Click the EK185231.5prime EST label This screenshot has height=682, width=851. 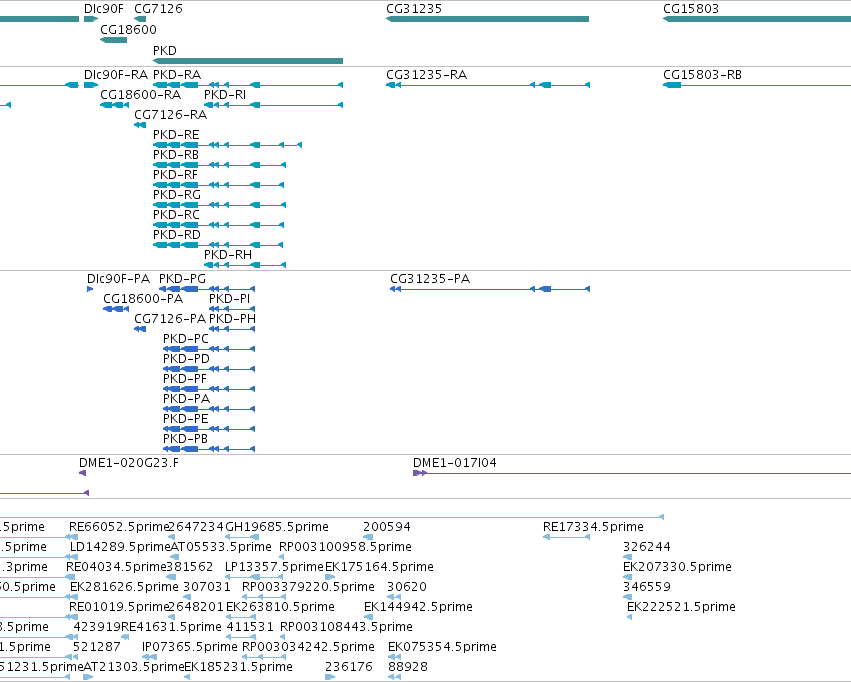pyautogui.click(x=239, y=667)
